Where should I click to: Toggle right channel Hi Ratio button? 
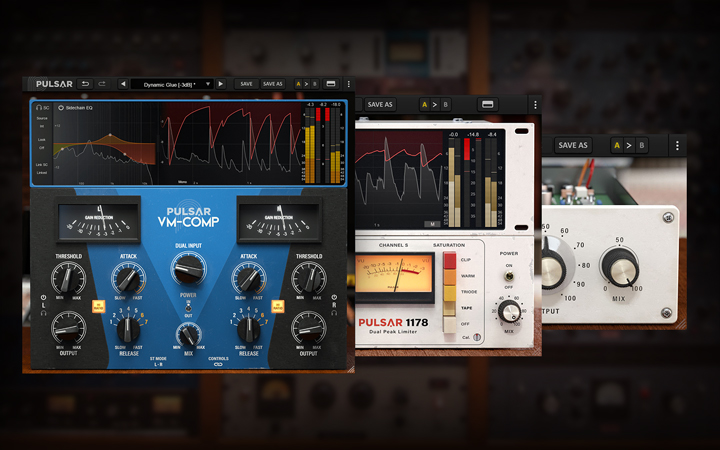tap(278, 306)
